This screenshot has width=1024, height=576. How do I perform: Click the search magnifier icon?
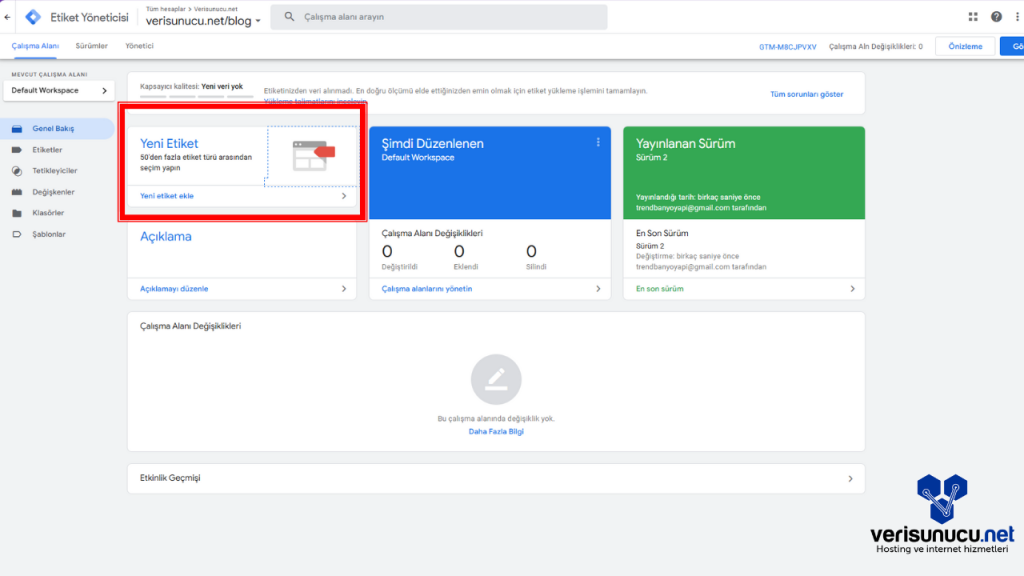point(289,17)
